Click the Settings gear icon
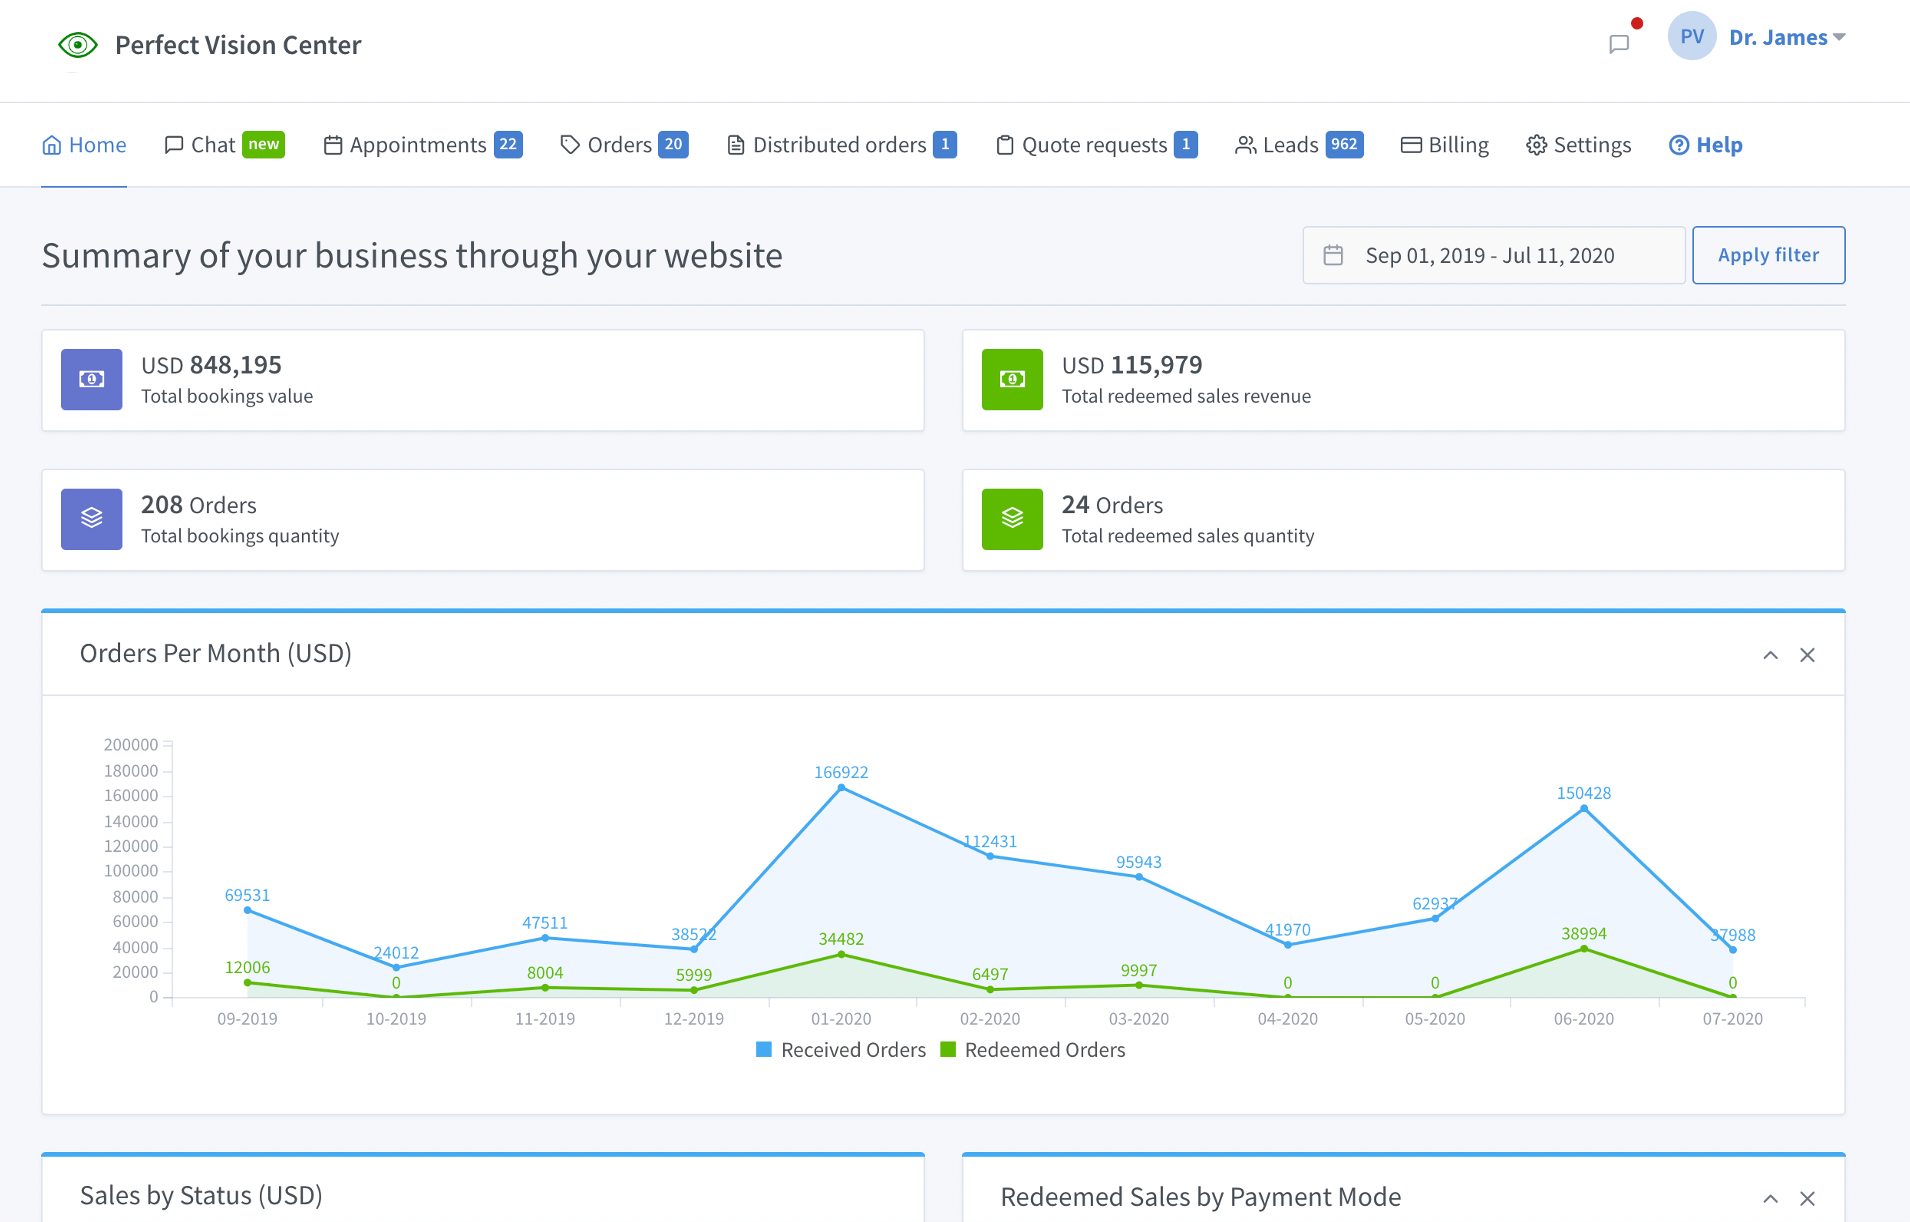The image size is (1910, 1222). [x=1536, y=145]
